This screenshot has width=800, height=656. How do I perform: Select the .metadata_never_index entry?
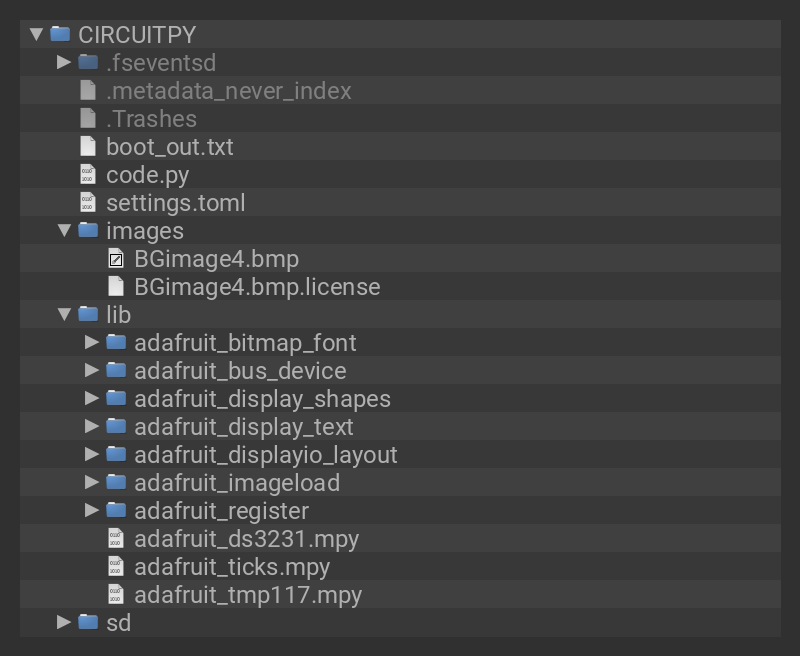point(228,91)
